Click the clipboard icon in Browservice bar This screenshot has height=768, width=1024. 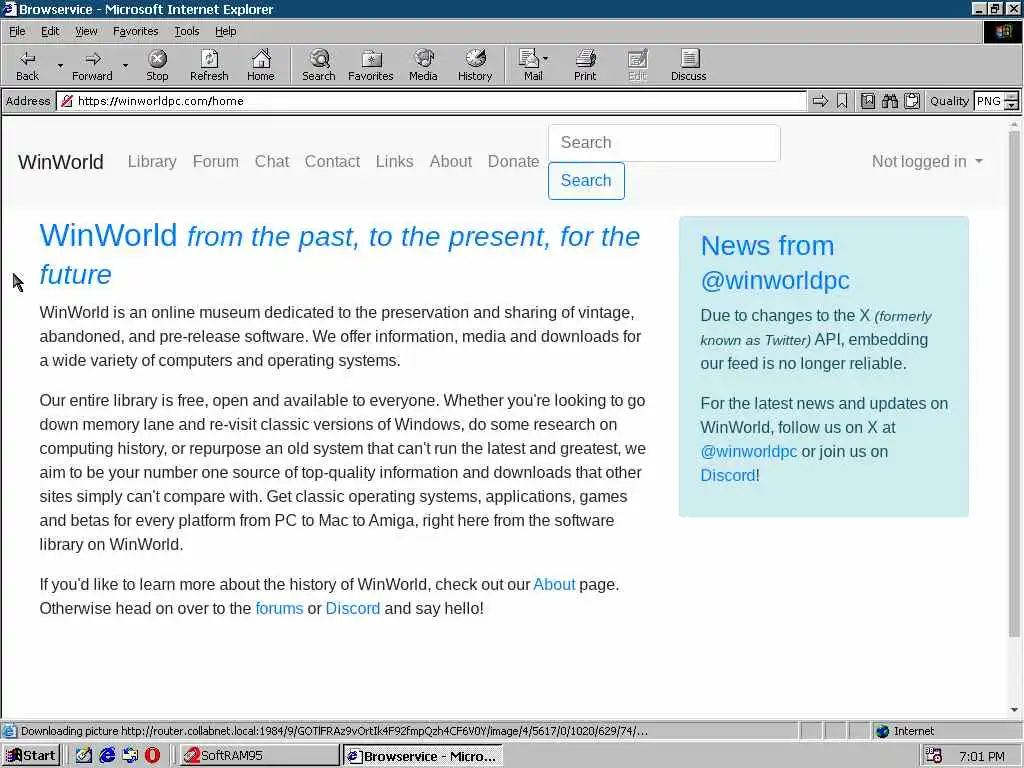click(x=912, y=101)
